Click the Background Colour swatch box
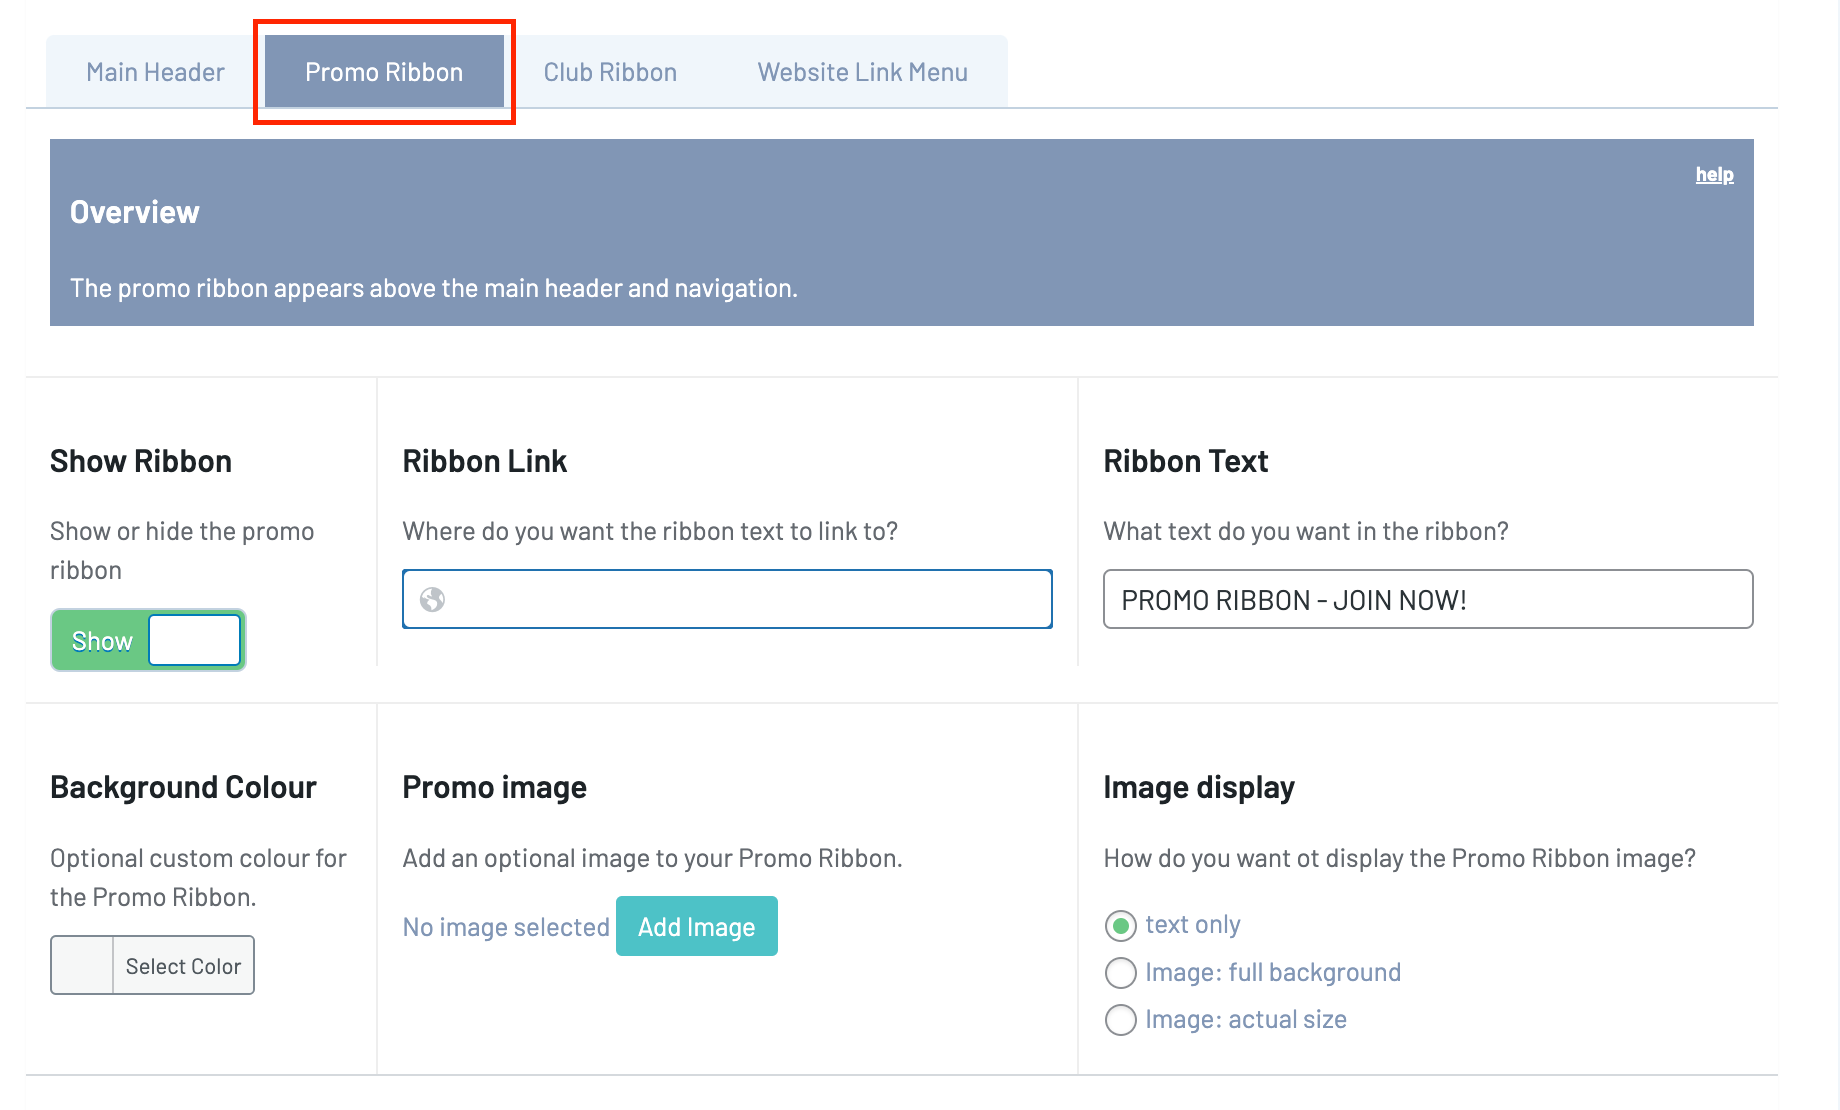Viewport: 1840px width, 1110px height. [x=82, y=966]
